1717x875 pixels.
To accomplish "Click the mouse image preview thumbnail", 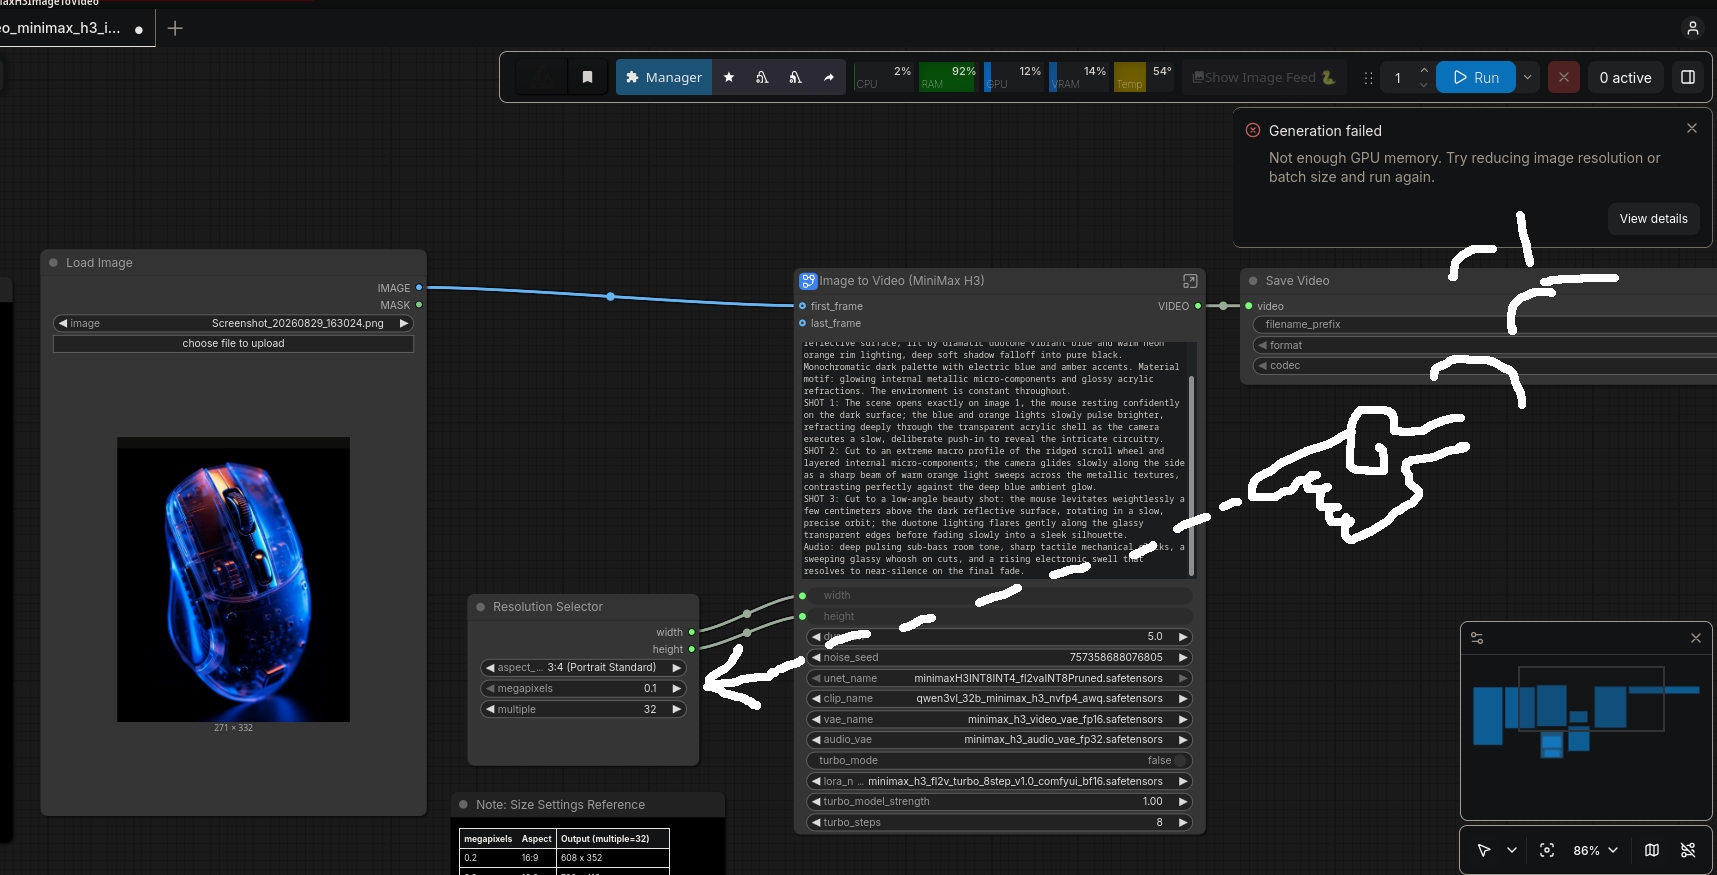I will 233,579.
